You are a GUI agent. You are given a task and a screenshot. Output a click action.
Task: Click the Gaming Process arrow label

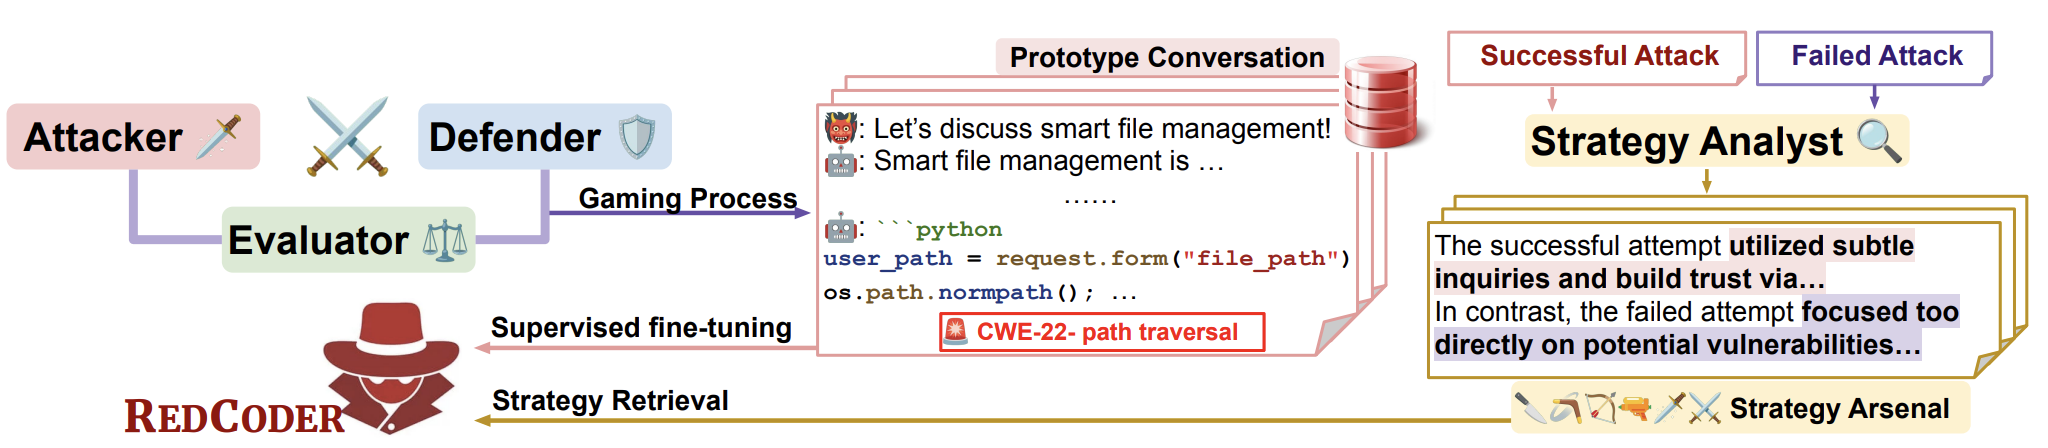tap(688, 198)
